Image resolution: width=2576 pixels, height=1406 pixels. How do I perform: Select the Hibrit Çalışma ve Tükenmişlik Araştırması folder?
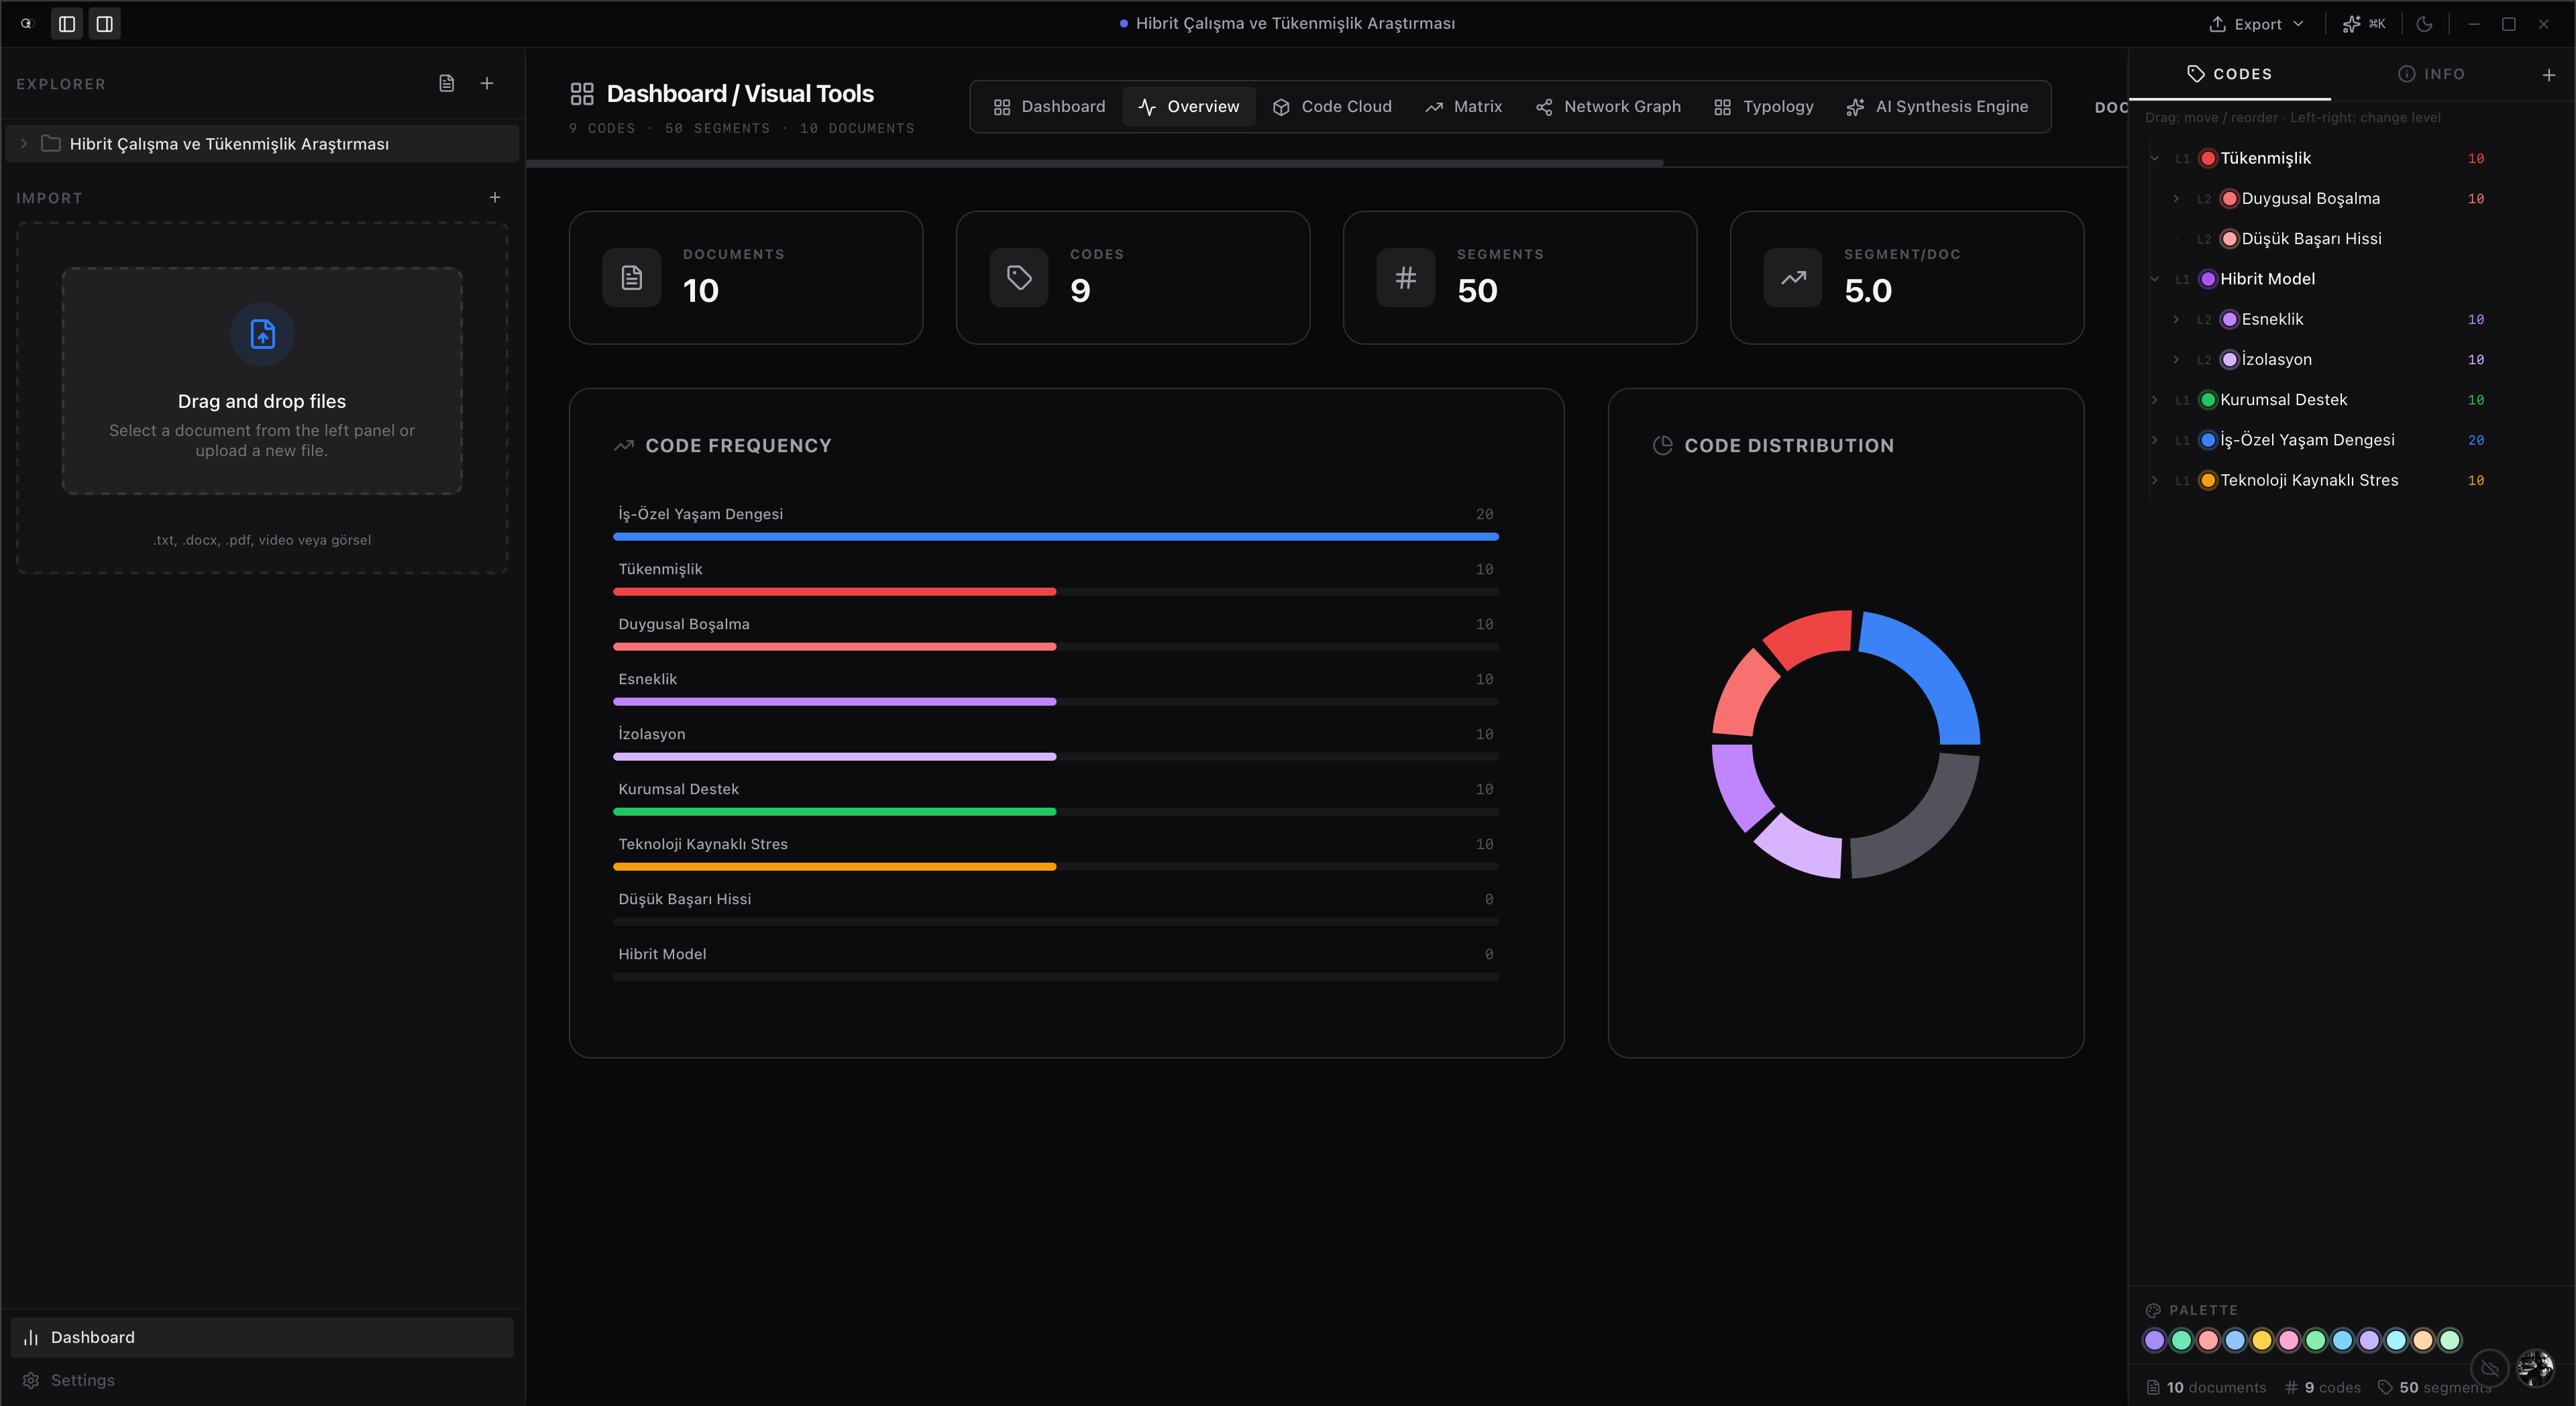[229, 143]
